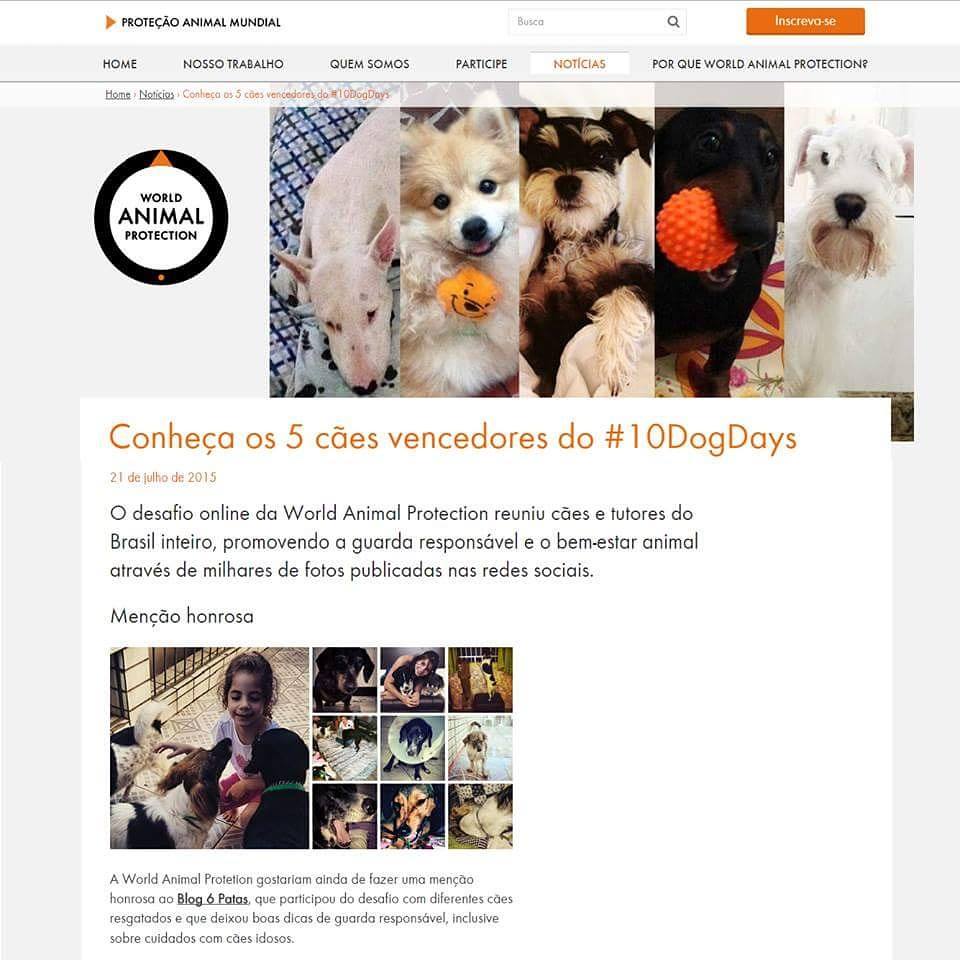Click the search magnifier icon
The height and width of the screenshot is (960, 960).
coord(673,22)
